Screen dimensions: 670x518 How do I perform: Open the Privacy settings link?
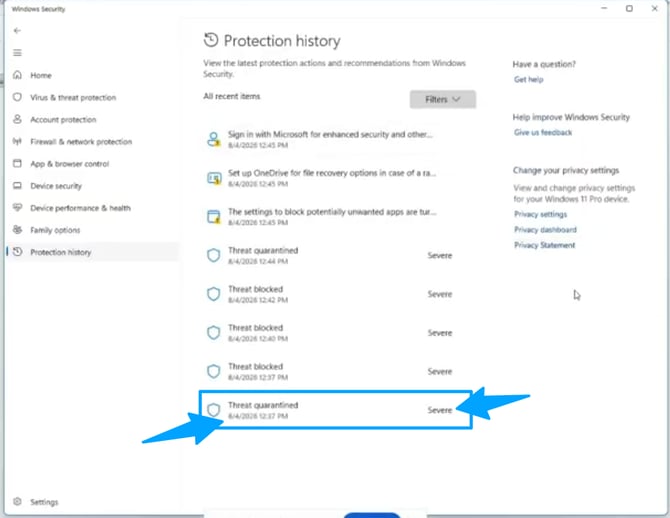(x=541, y=214)
